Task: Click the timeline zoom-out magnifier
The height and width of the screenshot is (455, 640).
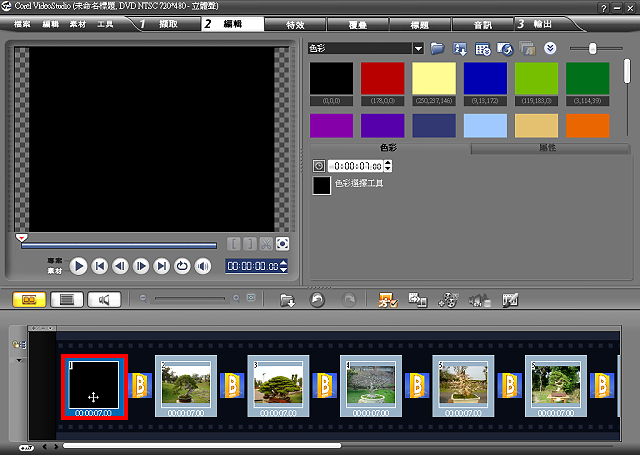Action: tap(143, 298)
